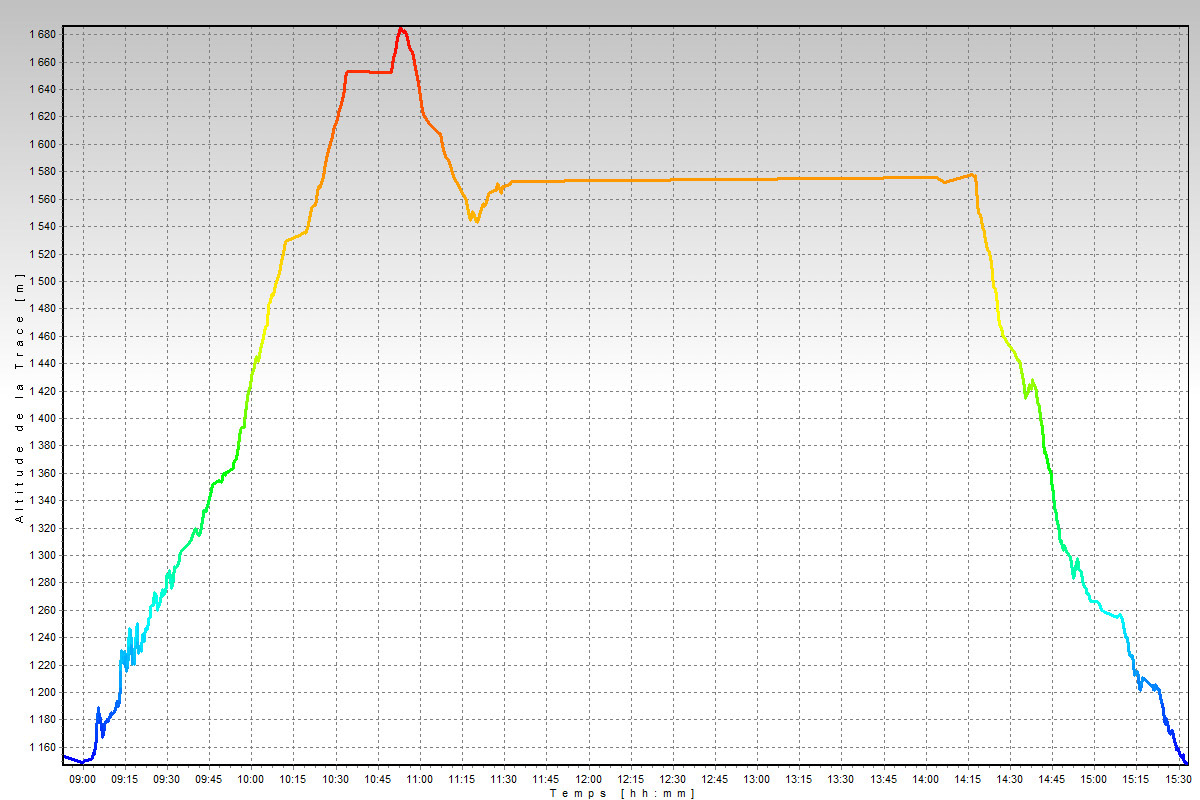Screen dimensions: 1200x800
Task: Click the flat red plateau before the peak
Action: [368, 71]
